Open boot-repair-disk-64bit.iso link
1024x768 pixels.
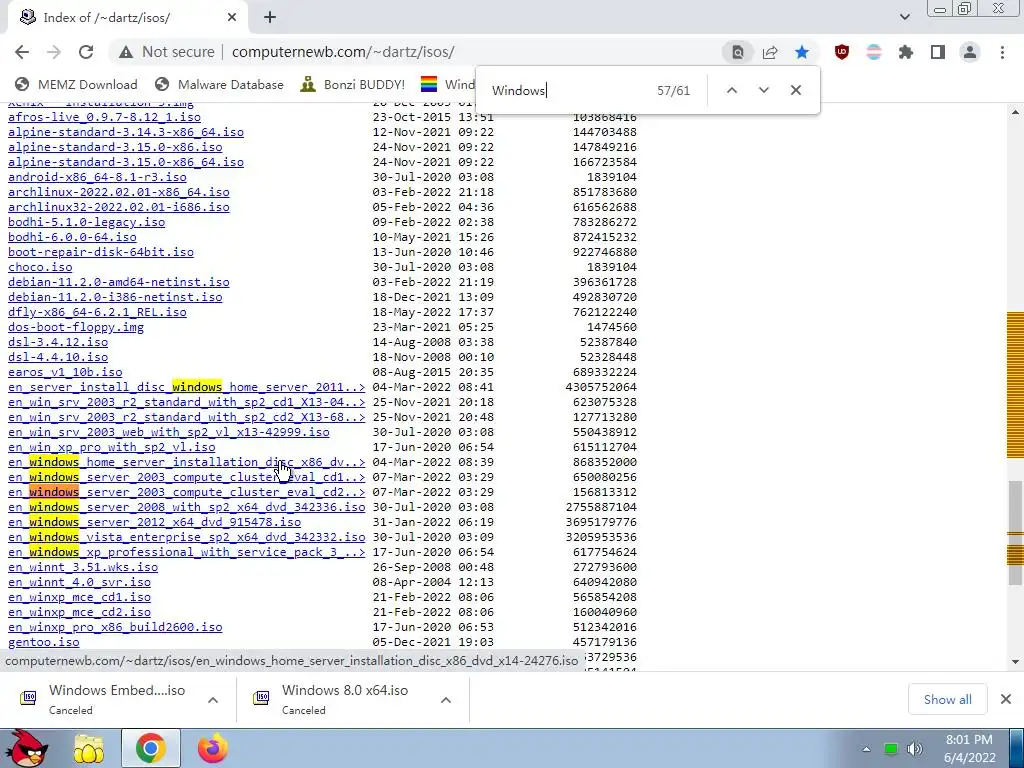(x=101, y=253)
